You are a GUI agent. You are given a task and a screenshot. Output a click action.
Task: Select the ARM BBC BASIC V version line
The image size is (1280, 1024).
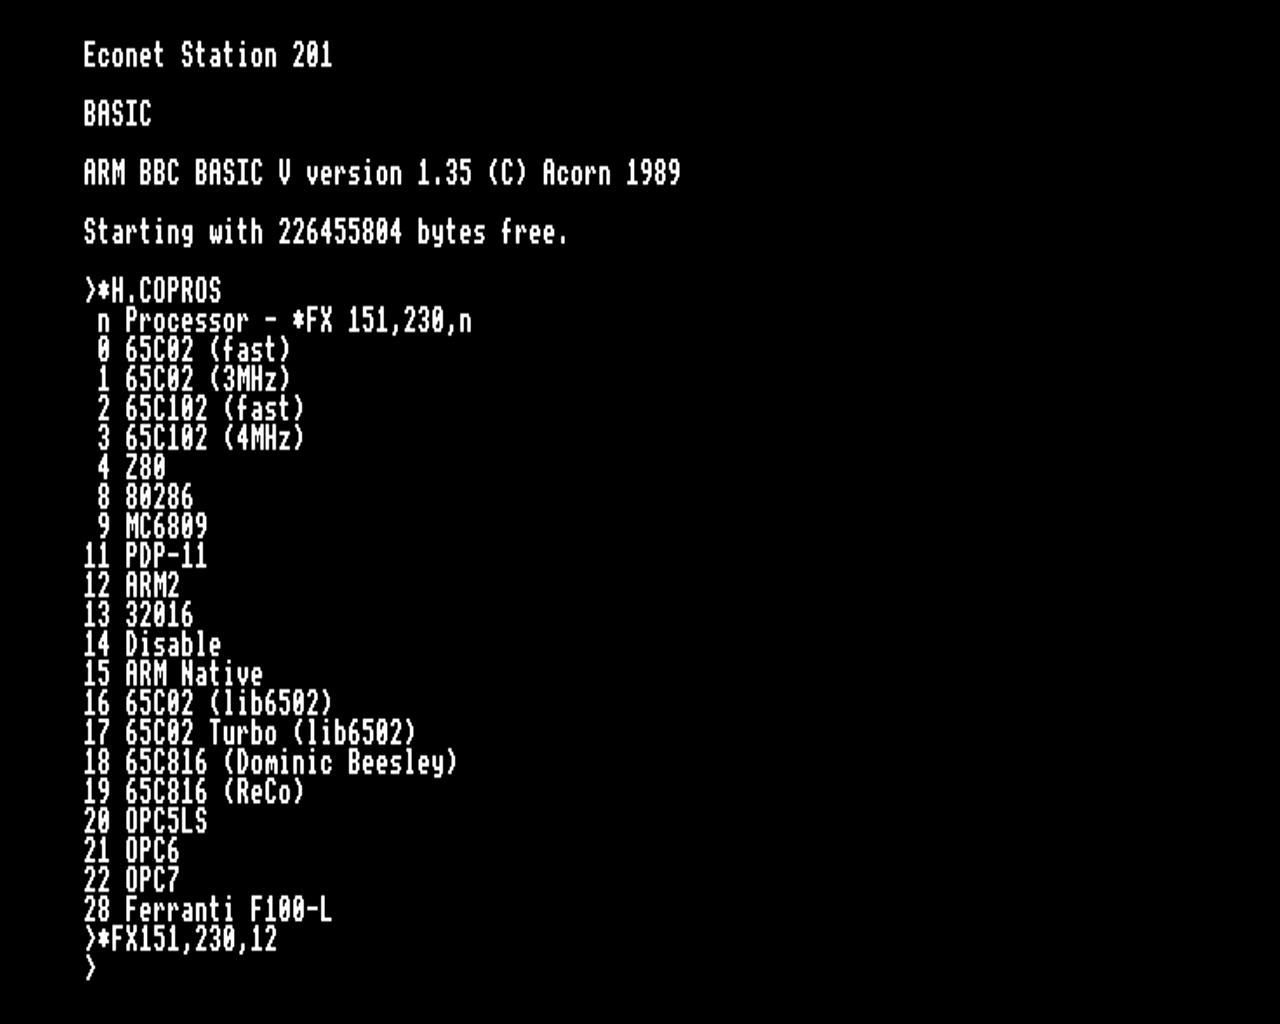[x=381, y=173]
